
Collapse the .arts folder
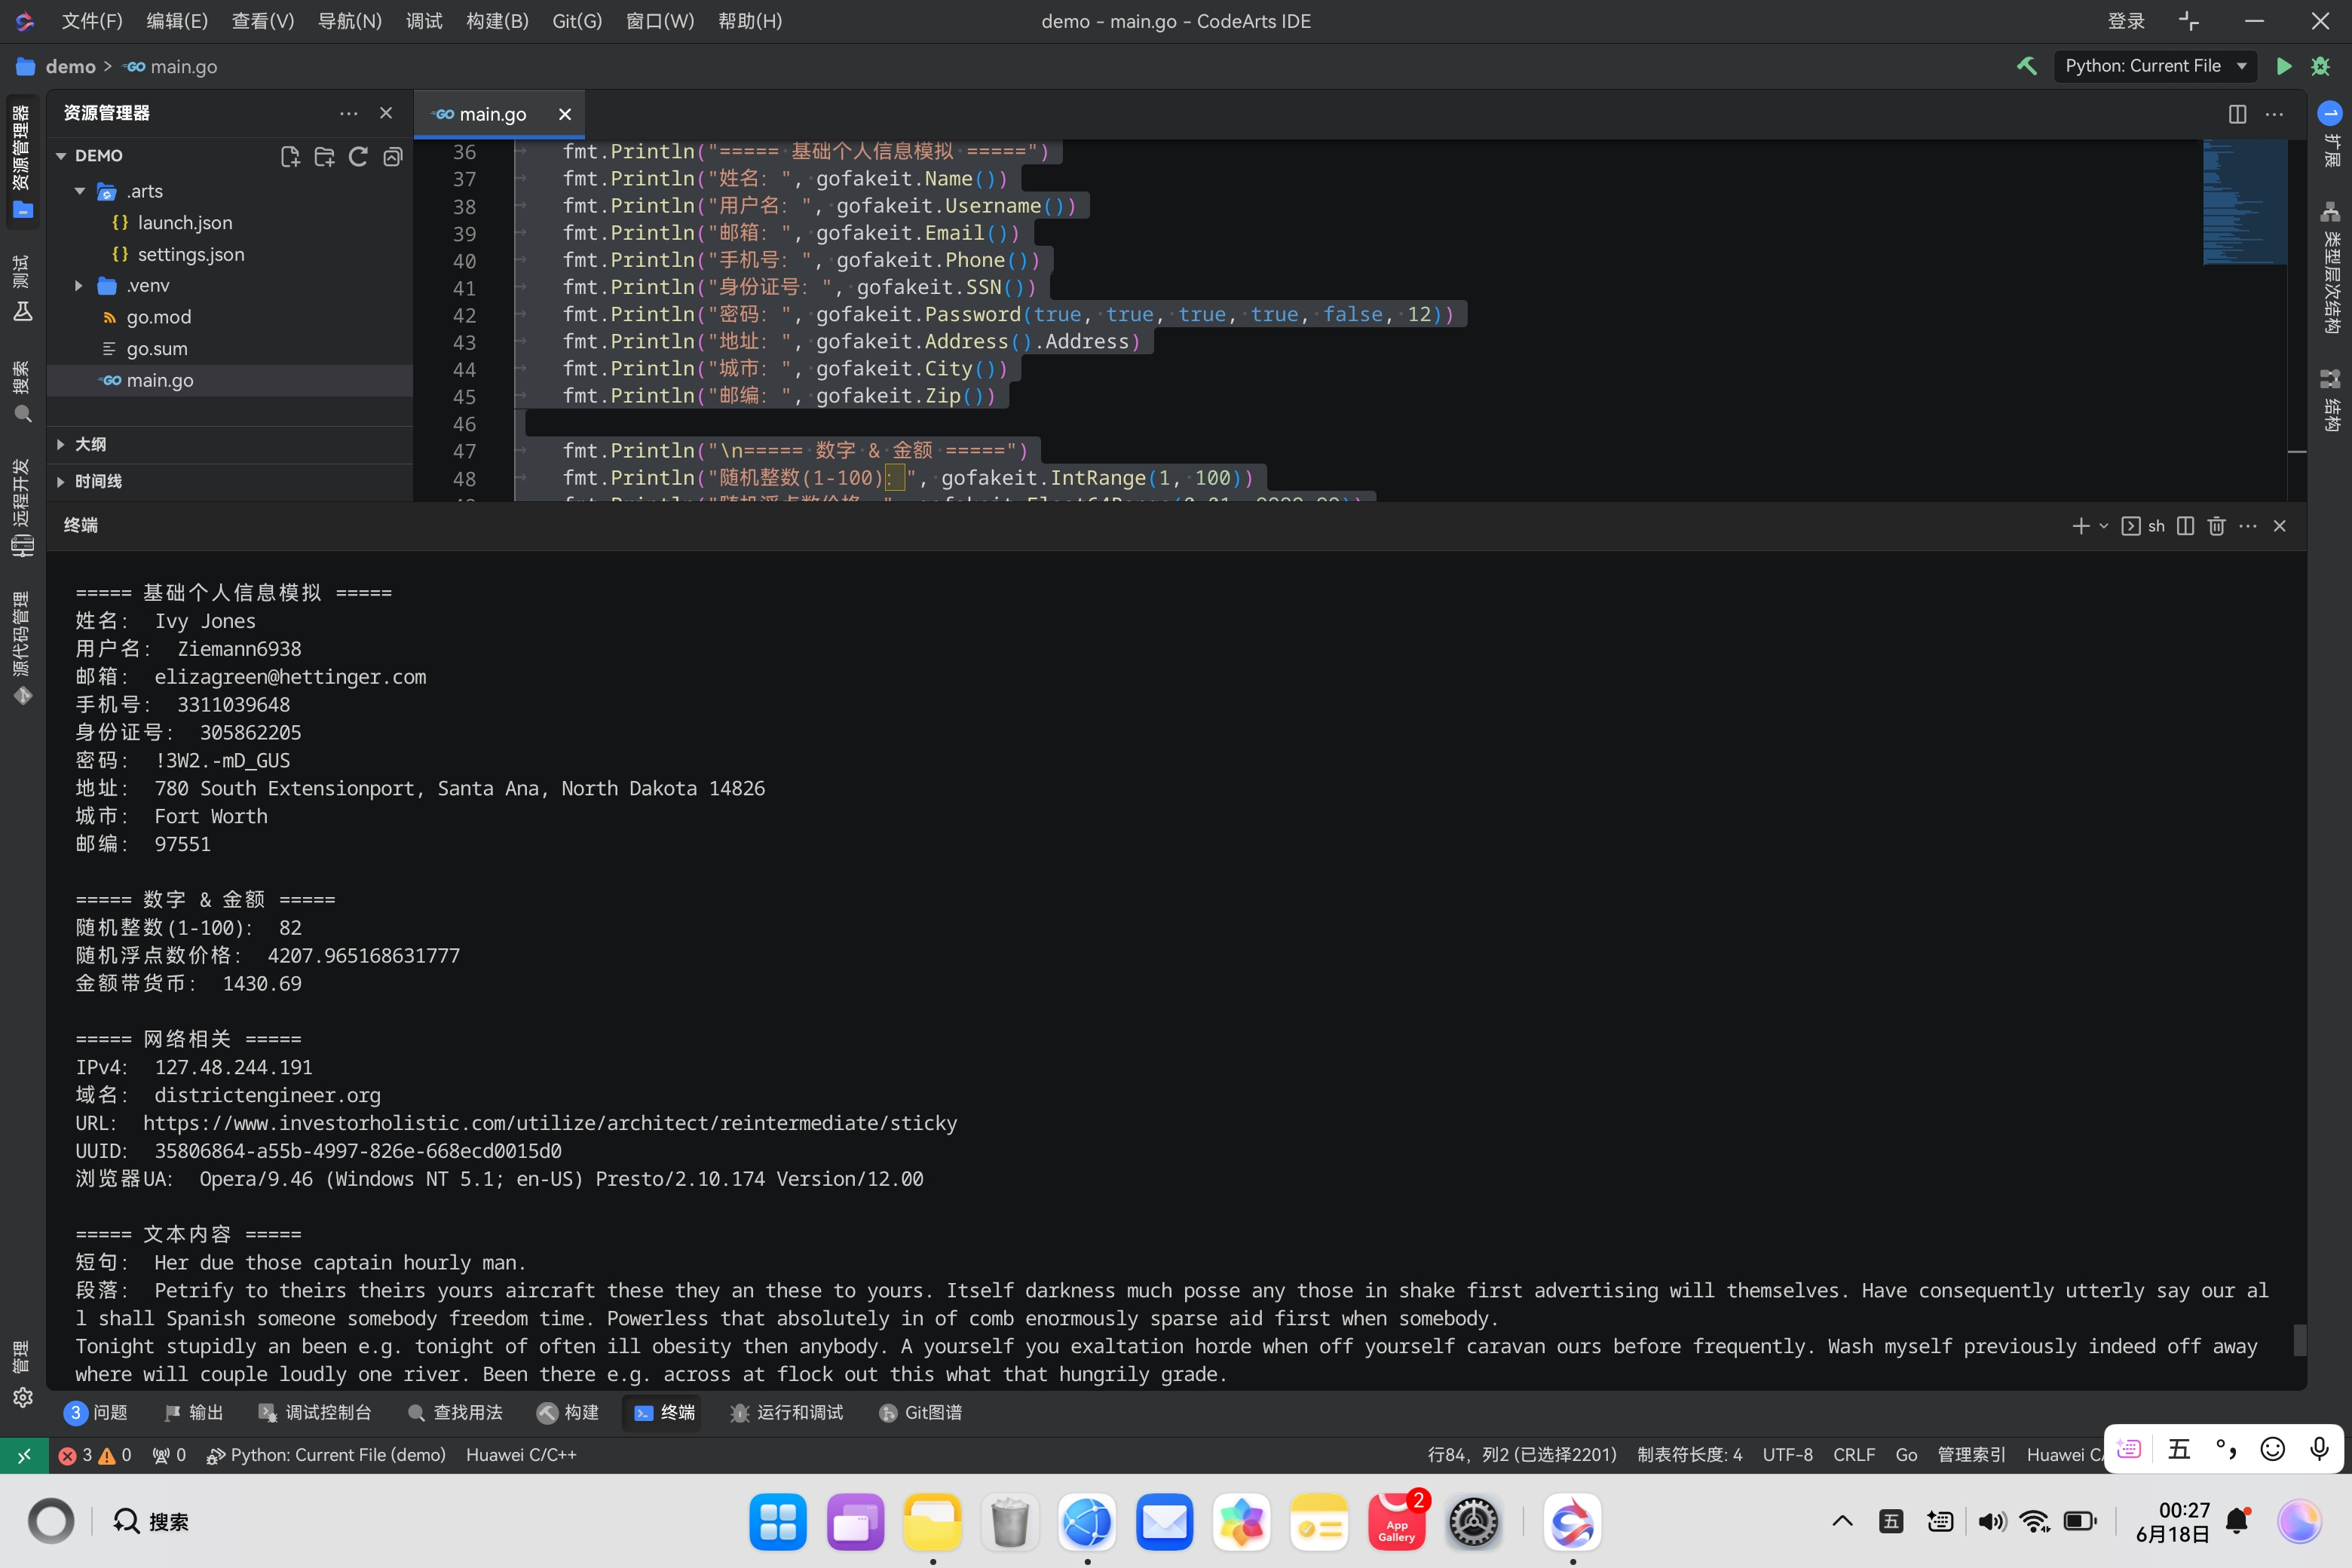click(x=80, y=191)
